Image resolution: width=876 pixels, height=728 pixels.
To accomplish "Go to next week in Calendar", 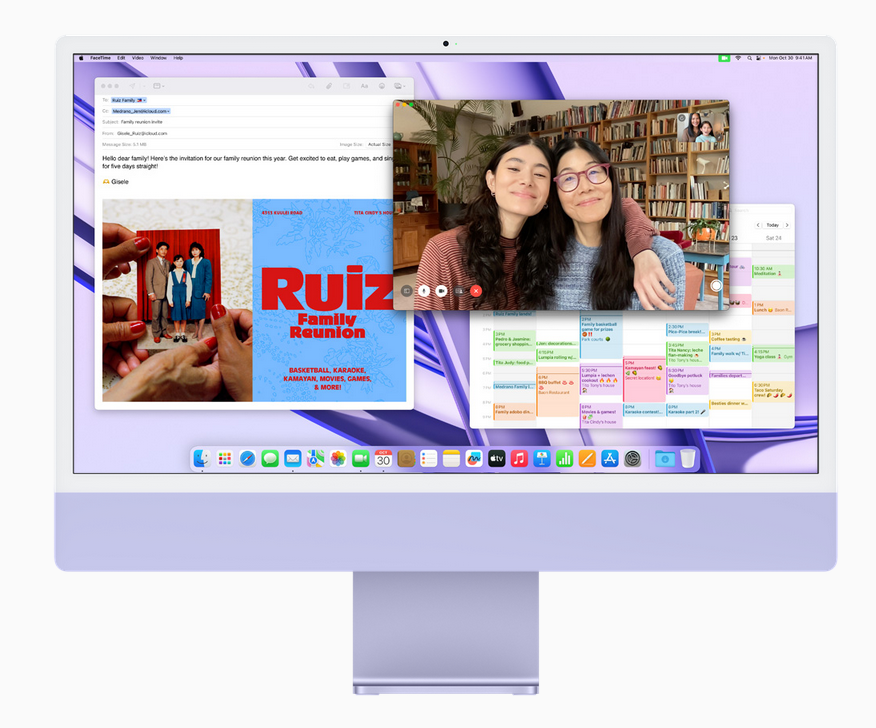I will tap(787, 225).
